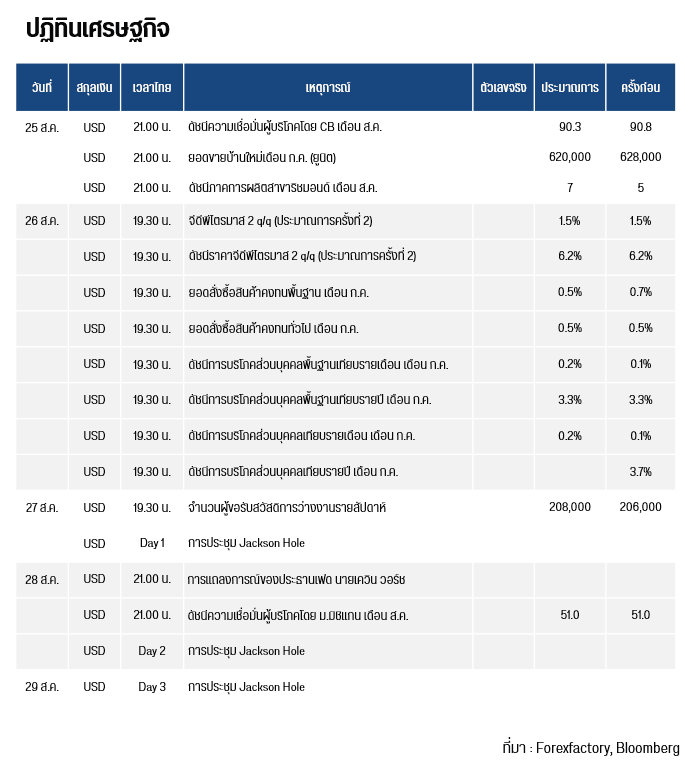Click the เวลาไทย column header

tap(152, 87)
